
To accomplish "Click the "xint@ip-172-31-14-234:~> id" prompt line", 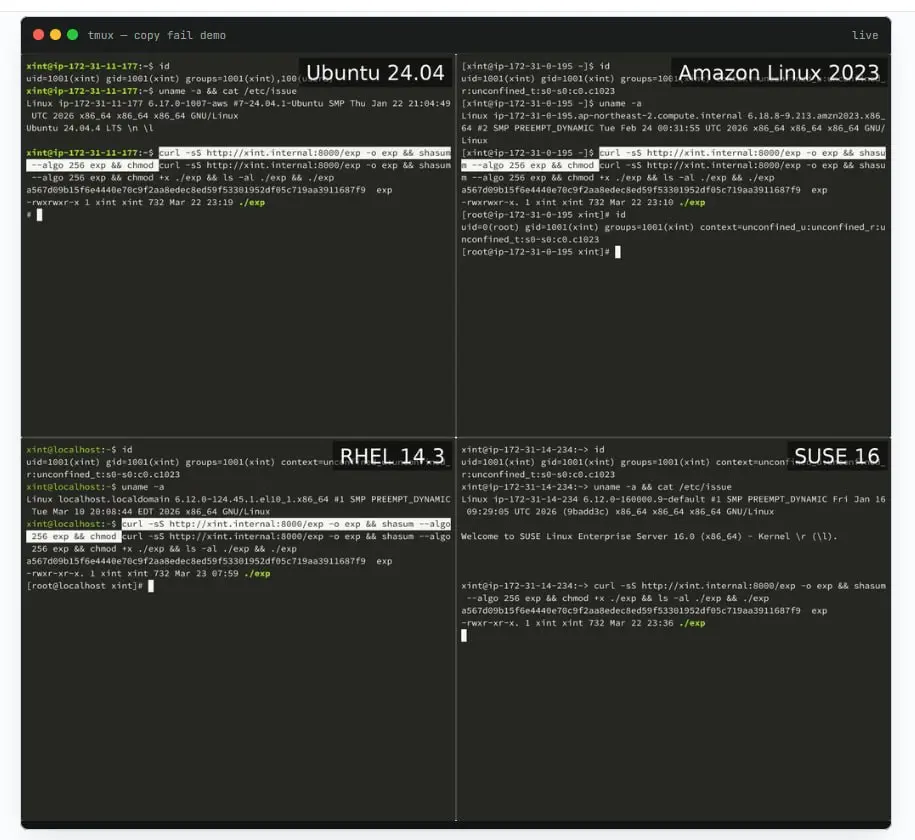I will point(533,449).
